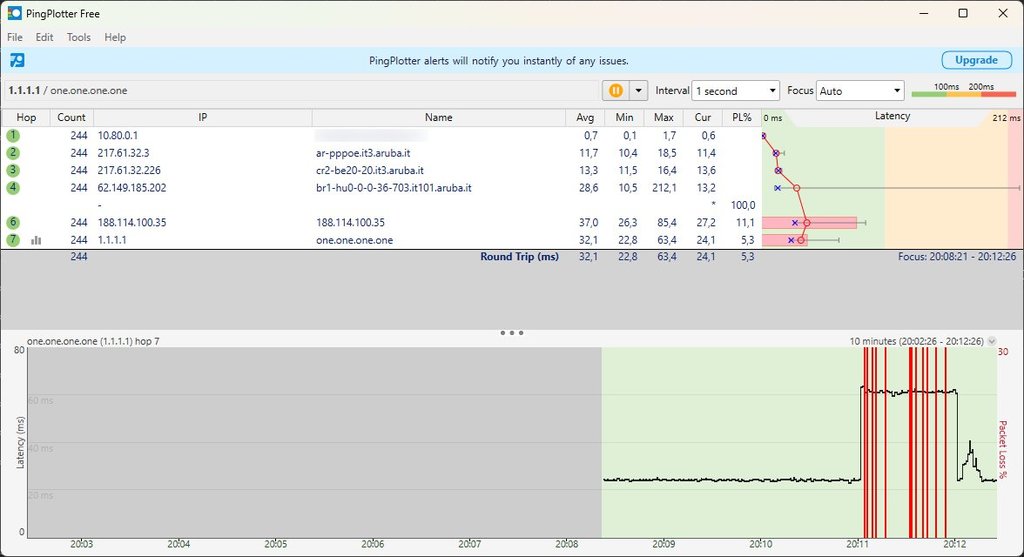Click the Cur column header

703,118
